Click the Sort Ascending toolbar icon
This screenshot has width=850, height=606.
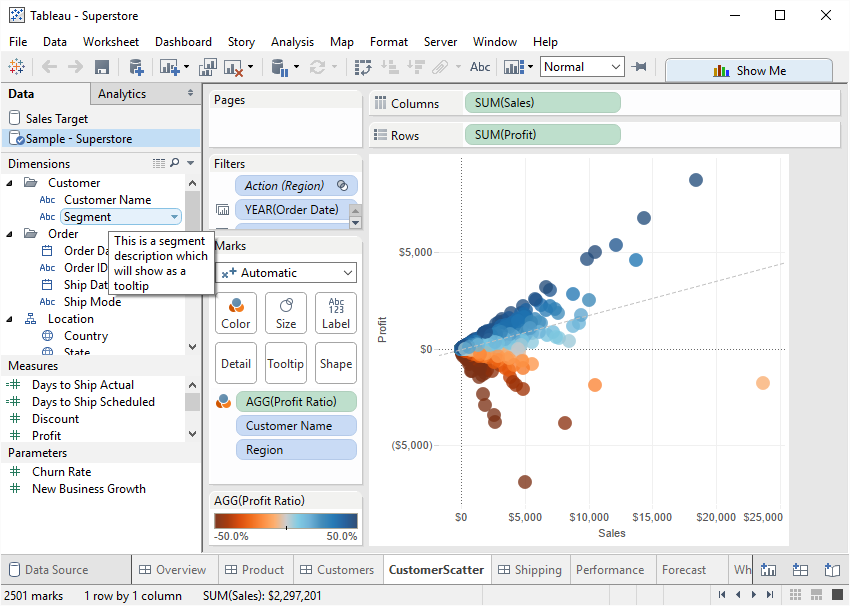tap(390, 67)
